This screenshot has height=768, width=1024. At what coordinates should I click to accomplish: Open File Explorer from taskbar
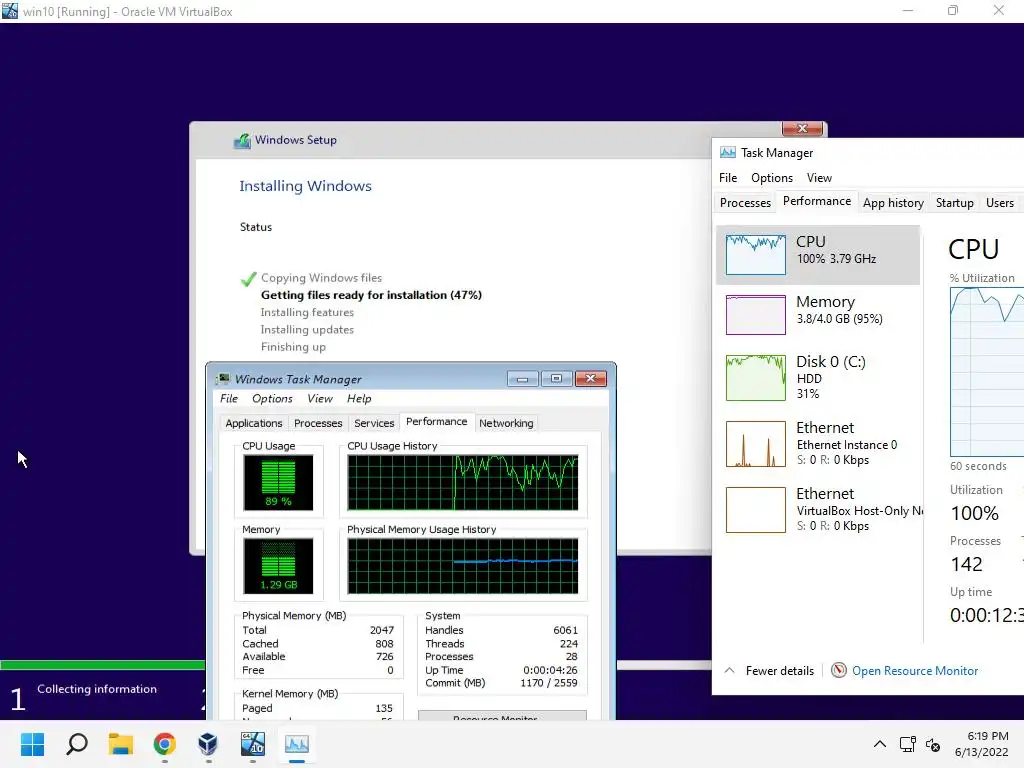[121, 744]
